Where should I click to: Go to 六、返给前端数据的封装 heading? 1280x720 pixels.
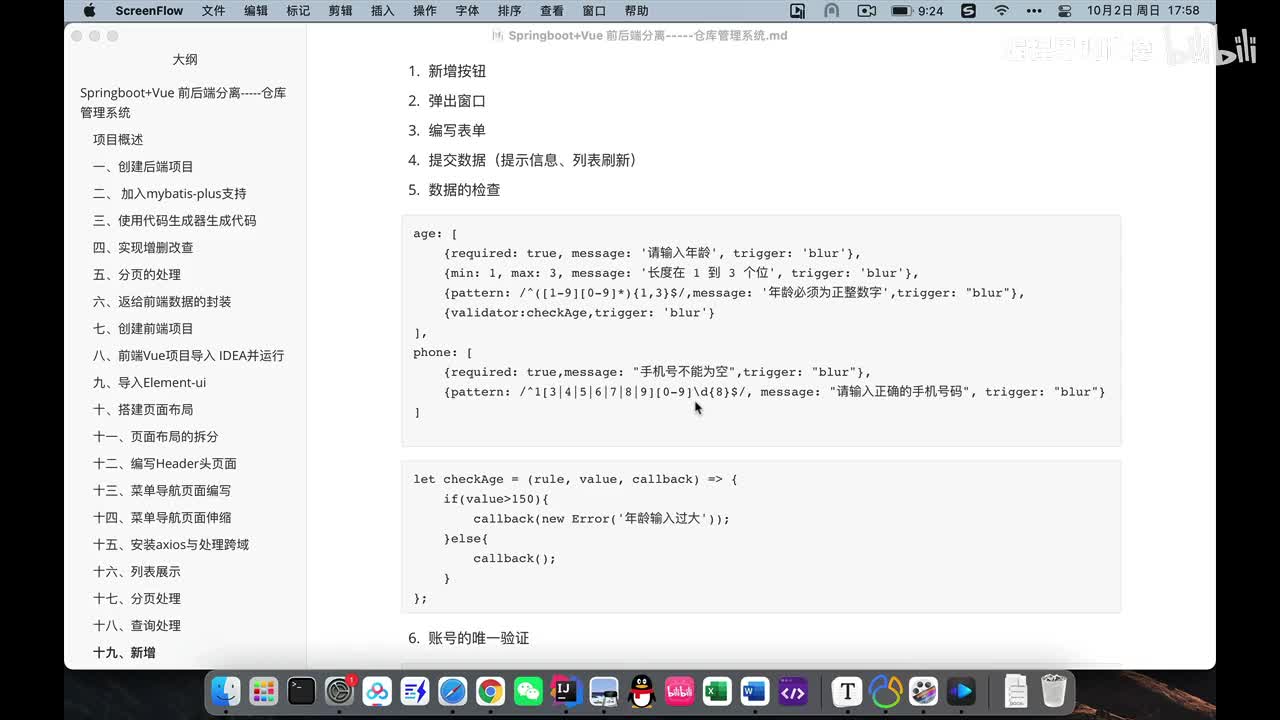click(x=162, y=302)
